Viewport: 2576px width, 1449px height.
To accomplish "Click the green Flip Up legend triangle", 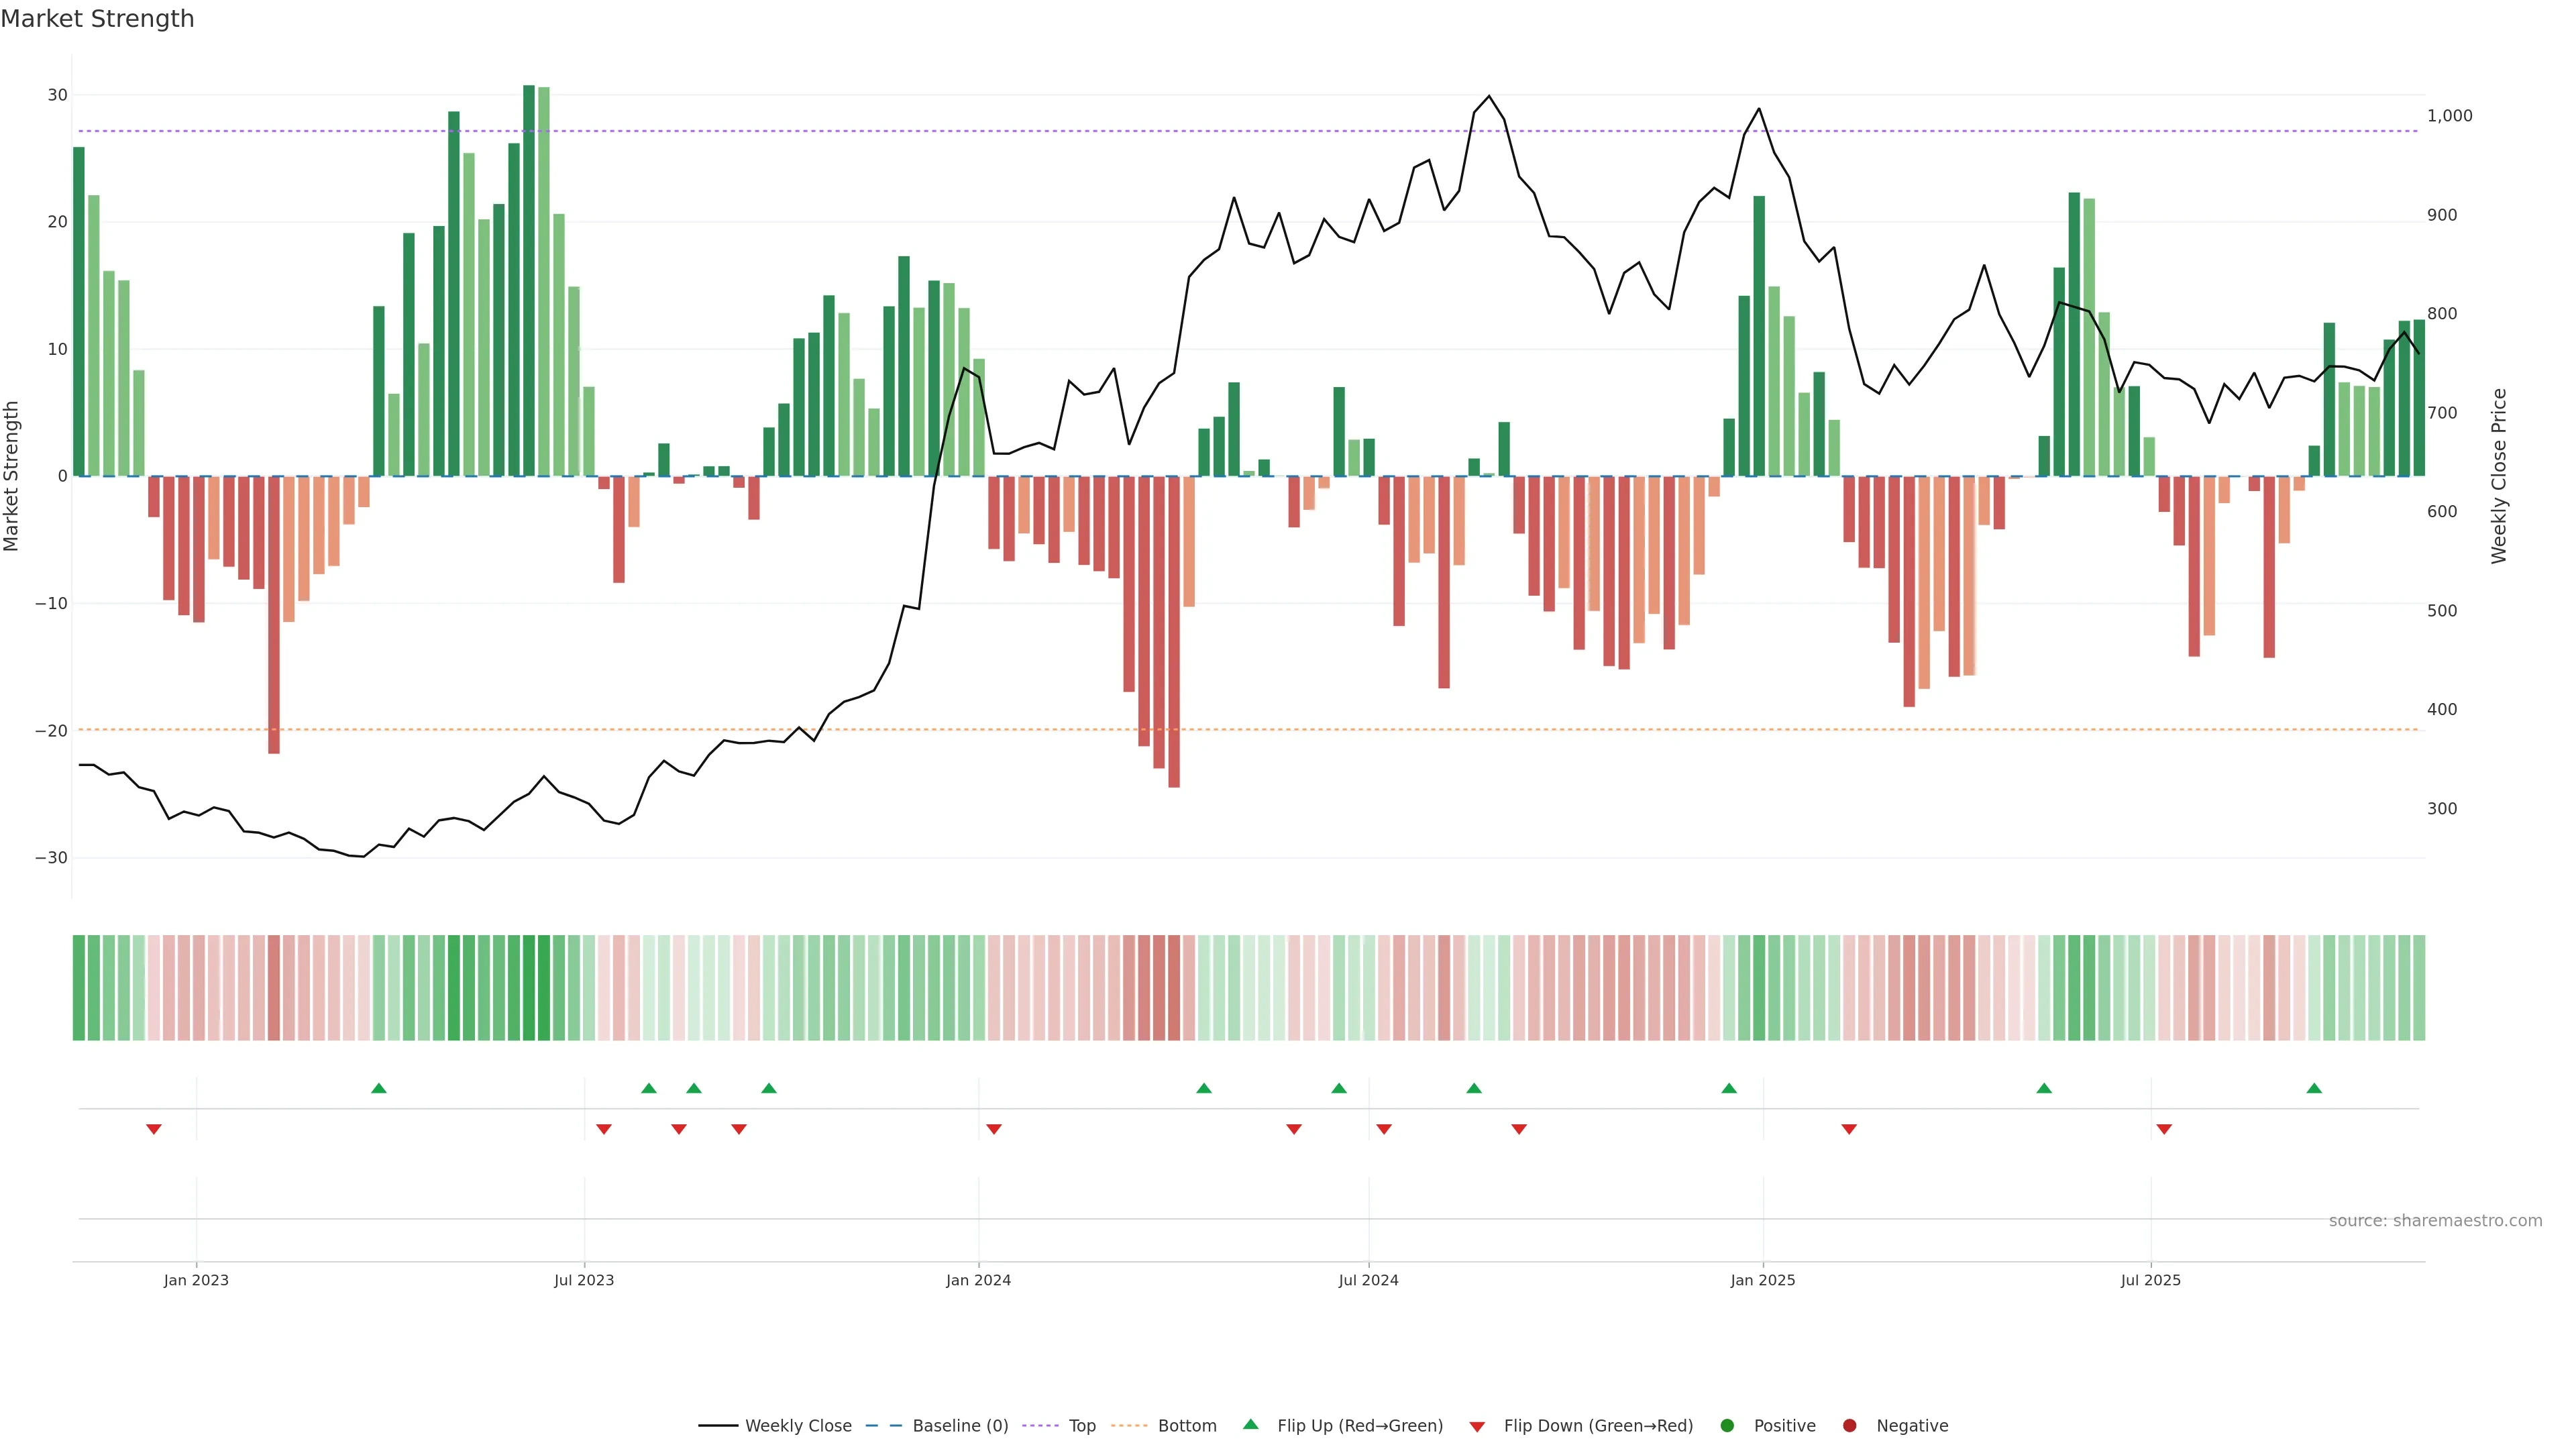I will pos(1250,1425).
